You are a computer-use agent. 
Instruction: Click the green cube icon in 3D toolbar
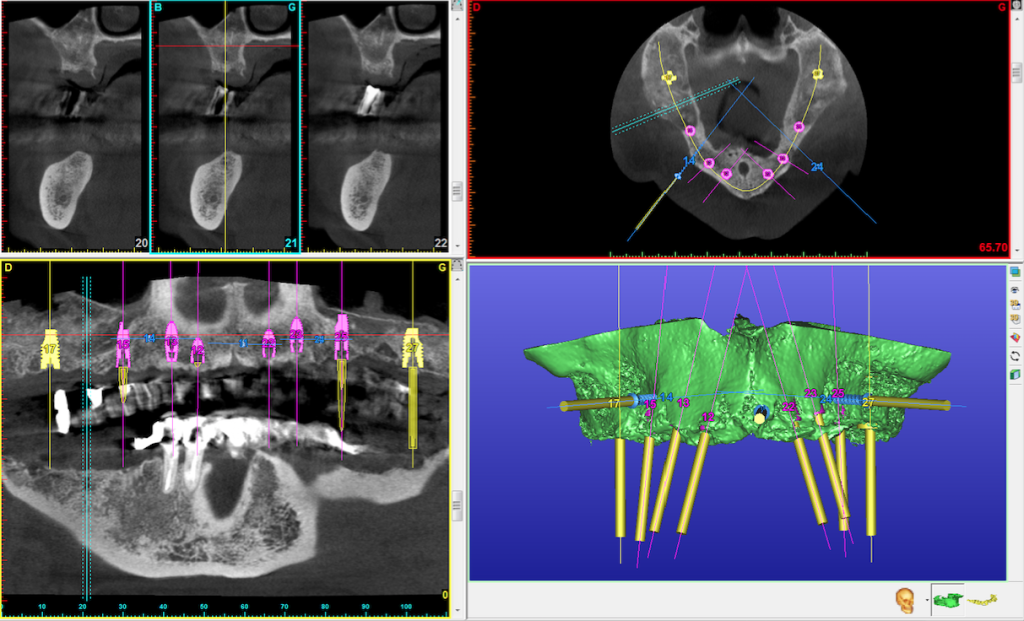pos(1016,373)
